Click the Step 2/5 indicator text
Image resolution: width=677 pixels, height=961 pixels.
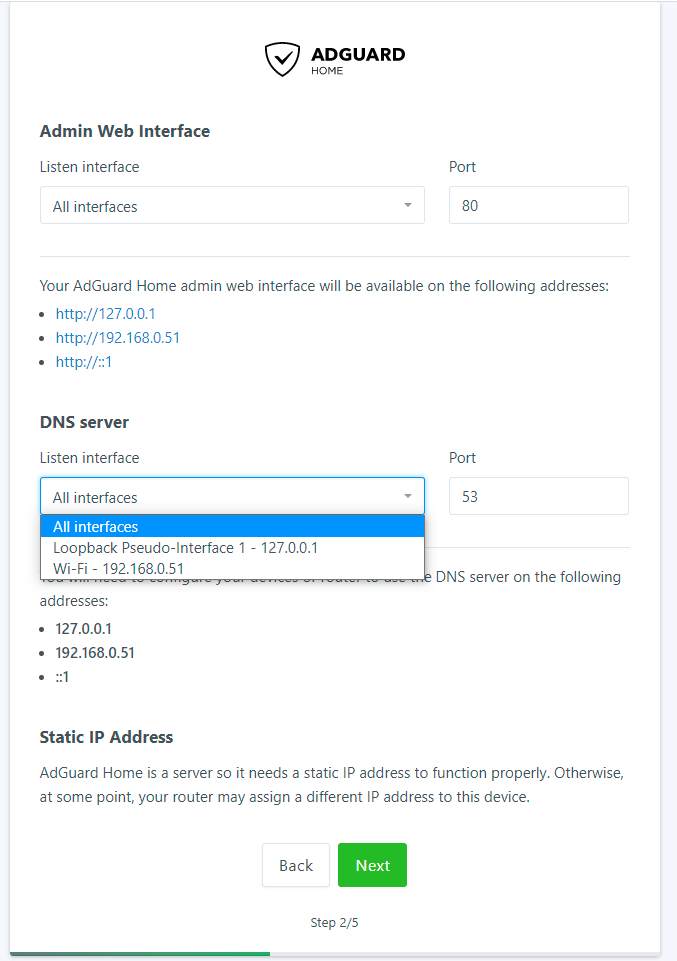pos(334,923)
